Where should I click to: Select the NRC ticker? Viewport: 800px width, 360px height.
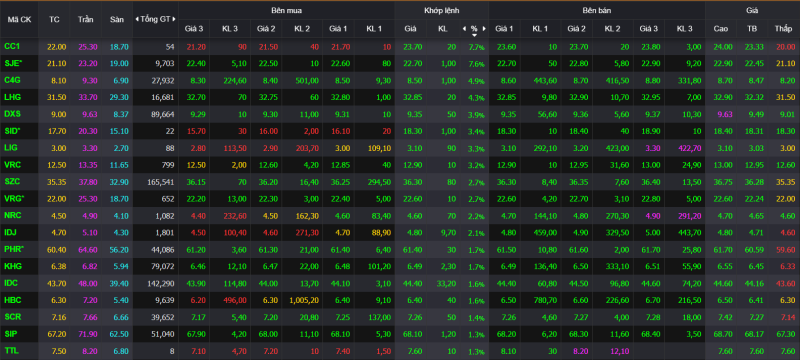tap(12, 216)
